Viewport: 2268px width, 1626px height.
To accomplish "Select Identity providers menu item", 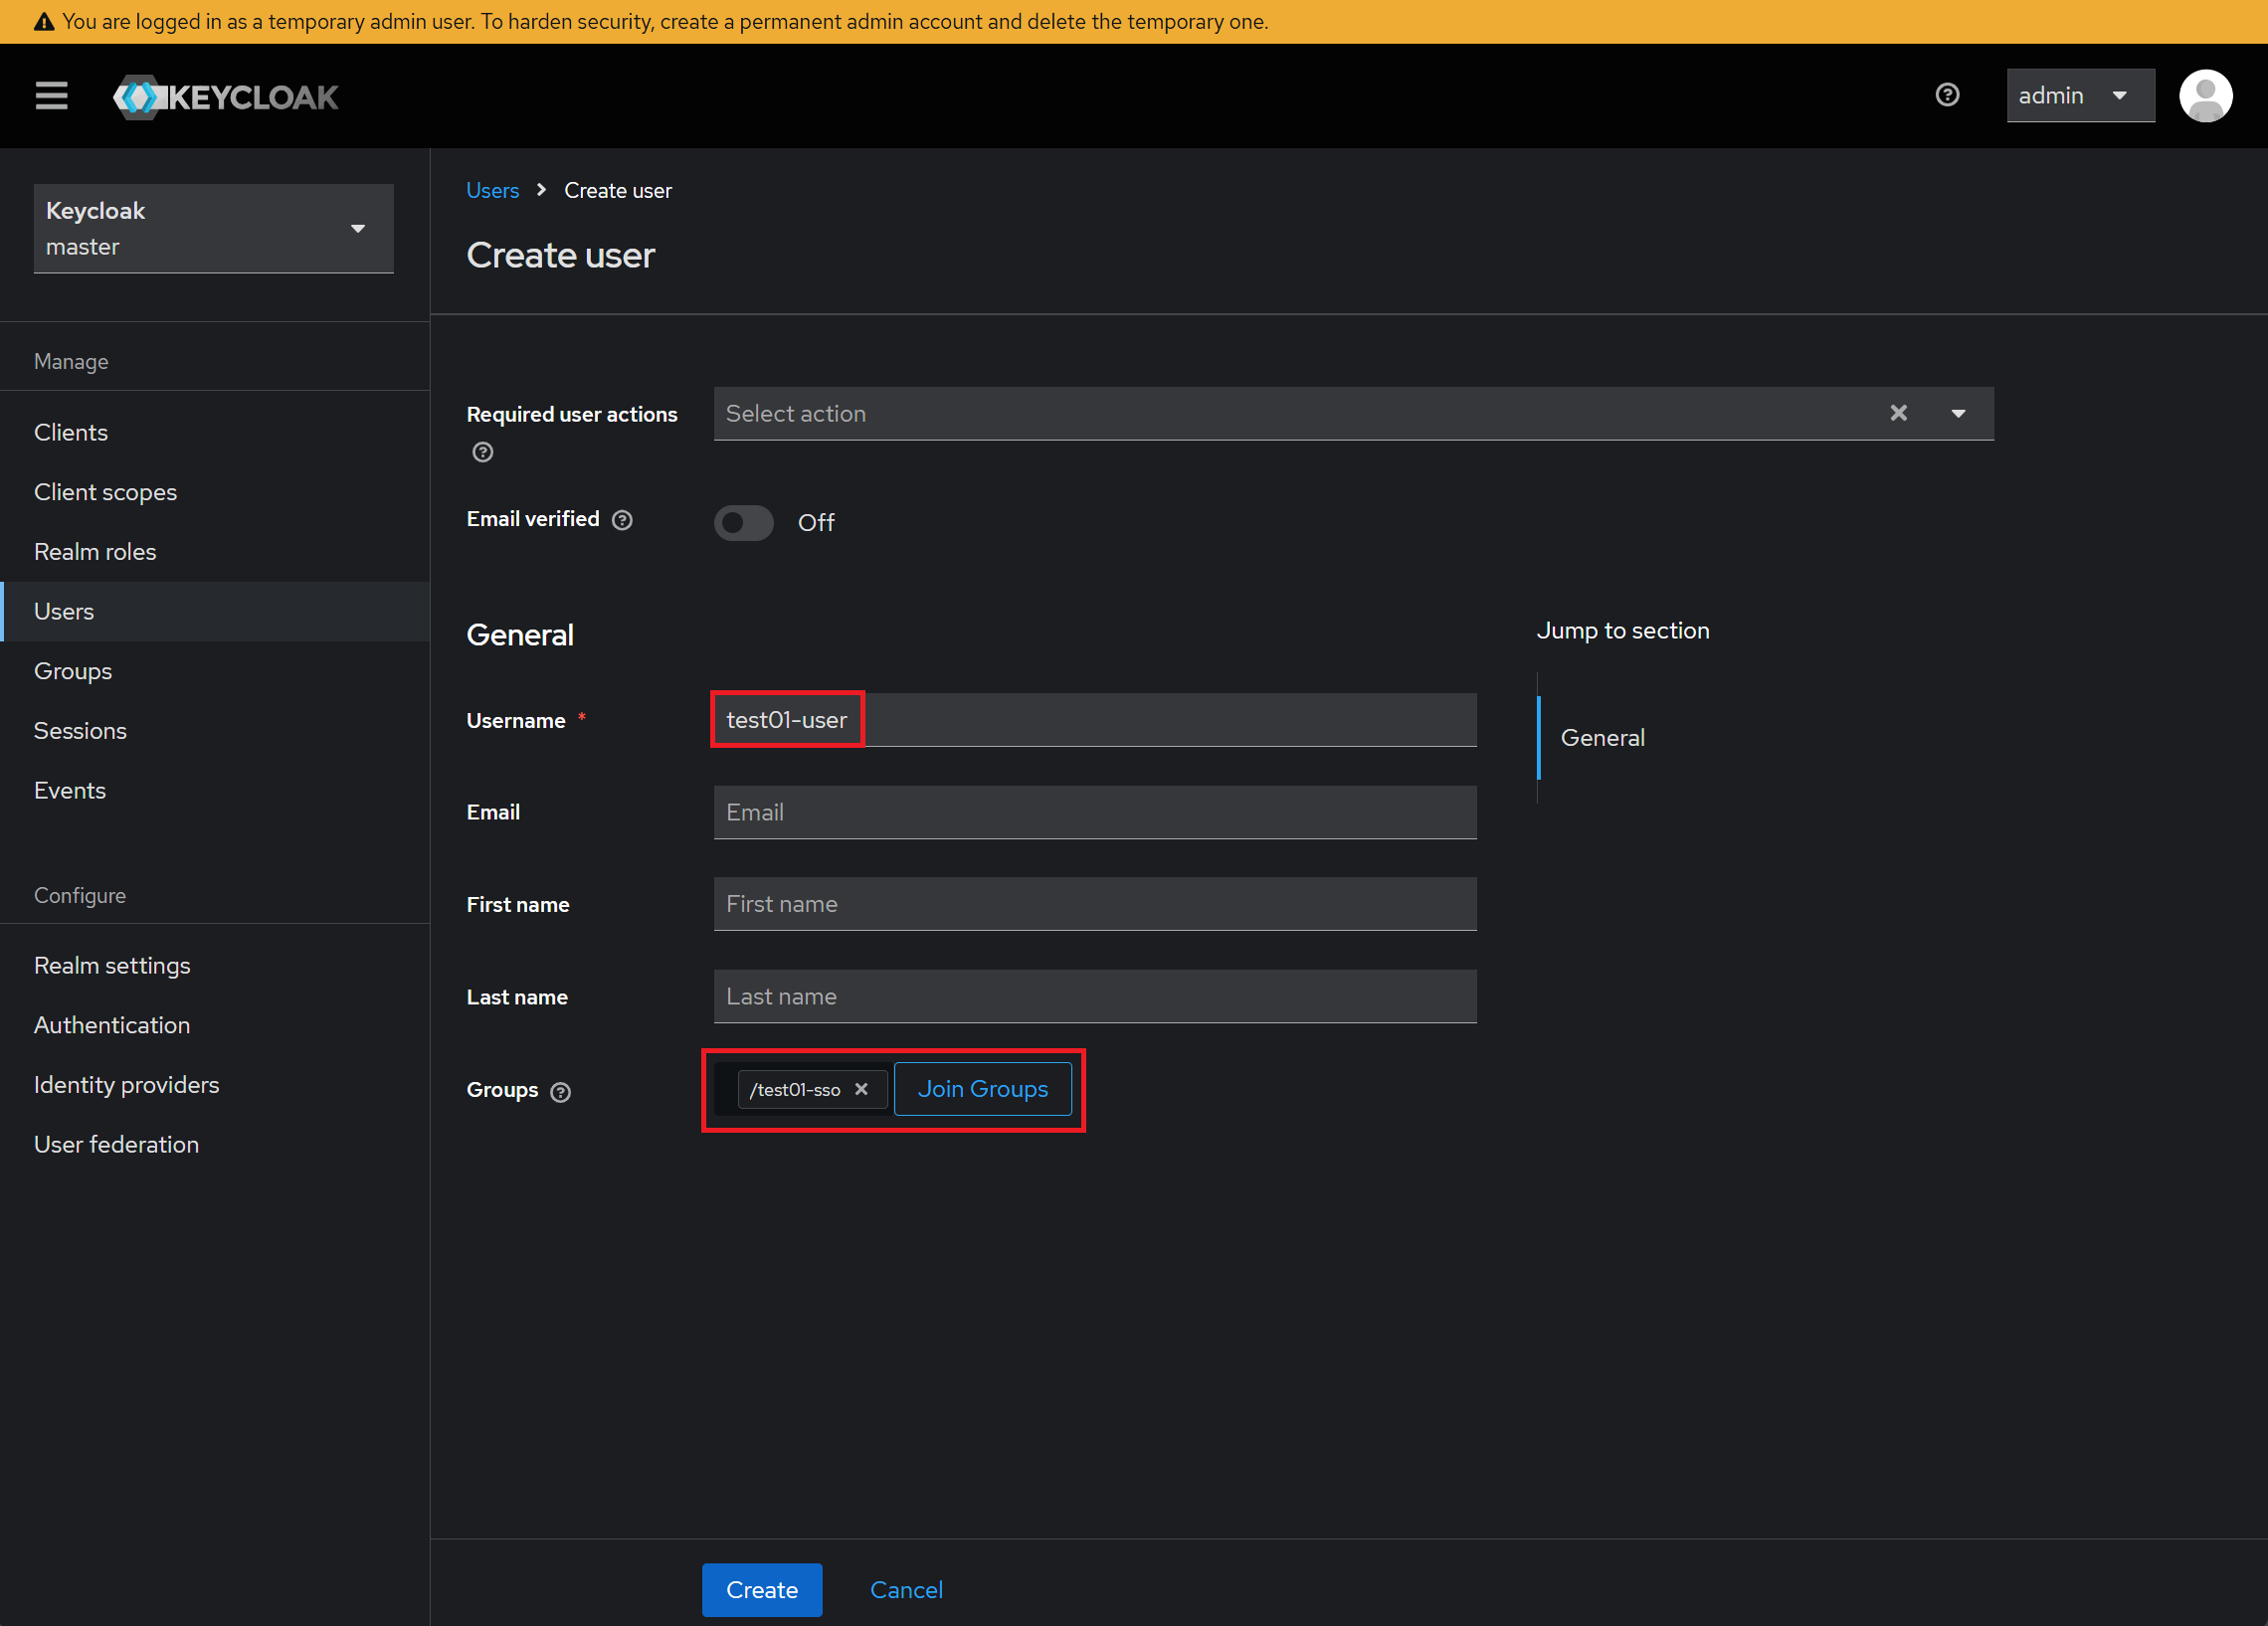I will 126,1085.
